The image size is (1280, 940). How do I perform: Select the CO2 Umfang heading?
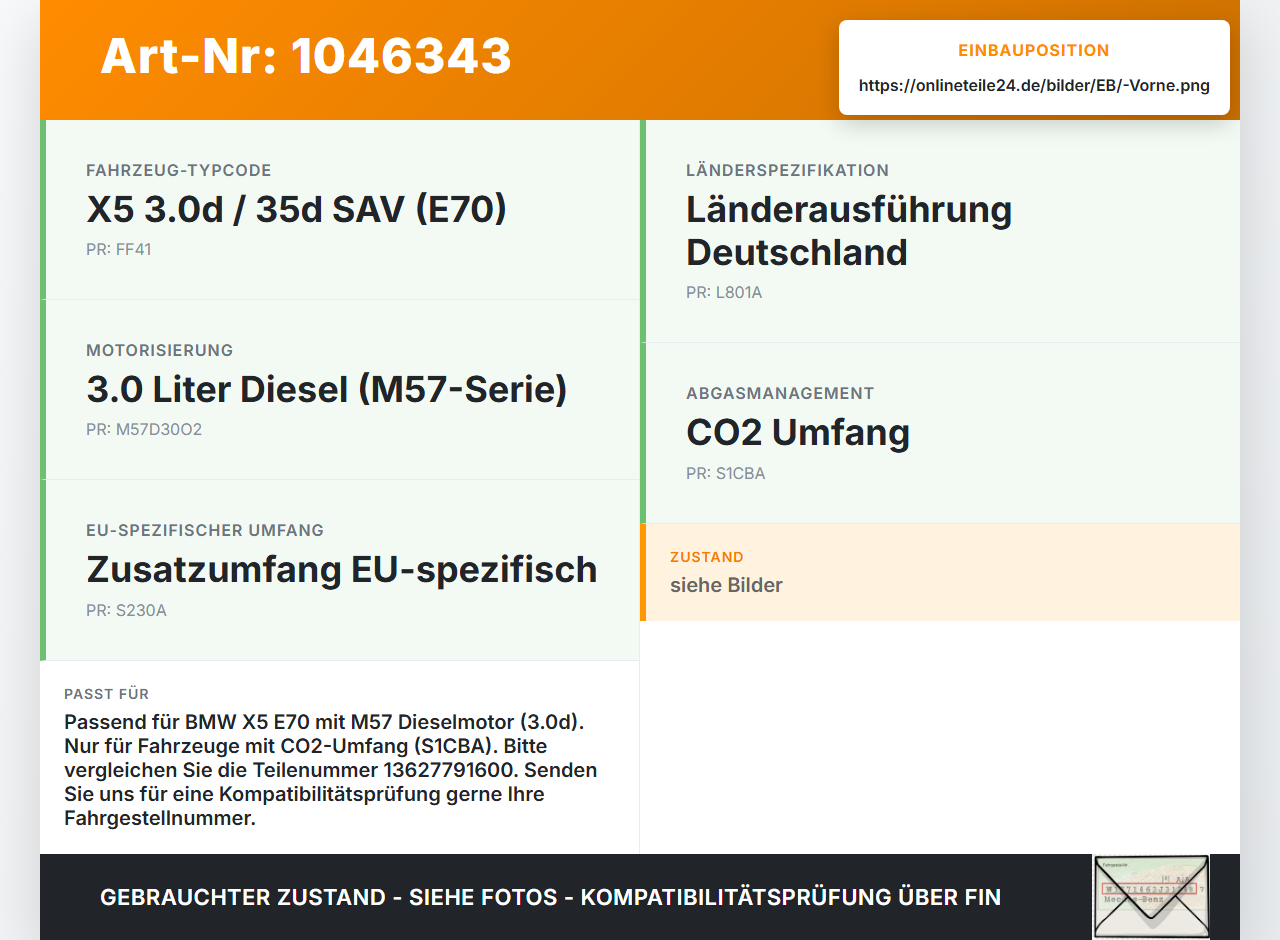[x=798, y=432]
